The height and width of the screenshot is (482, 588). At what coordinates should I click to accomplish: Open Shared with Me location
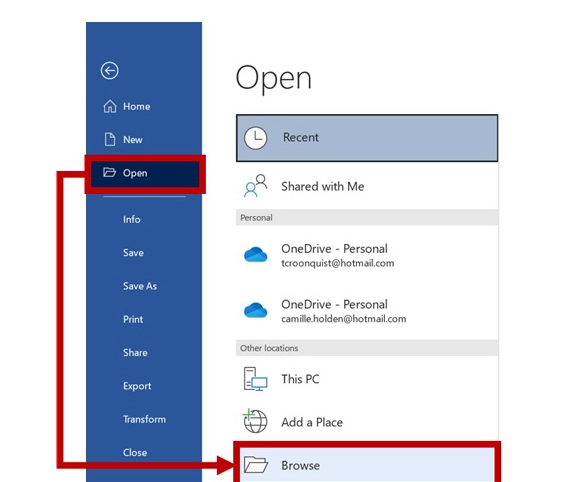pyautogui.click(x=367, y=186)
